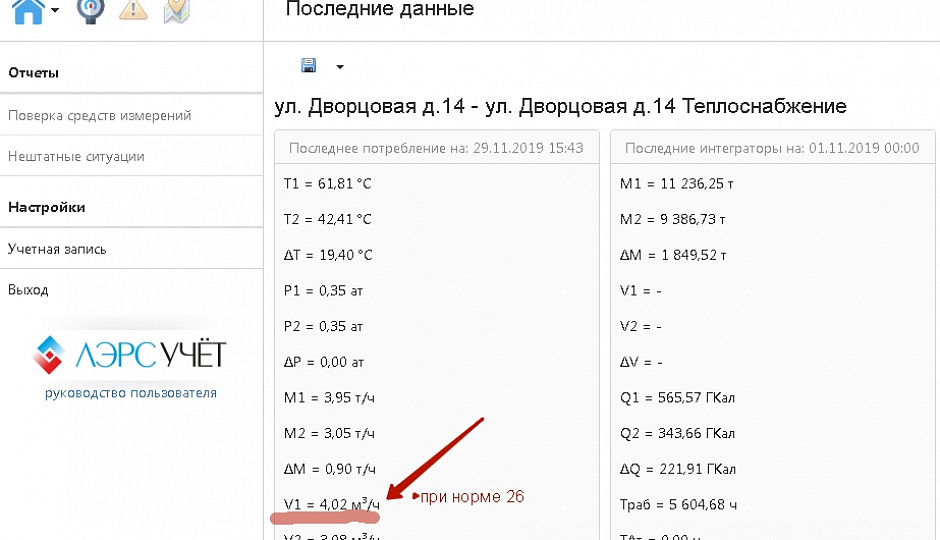Click the T1 = 61,81 °C reading
Image resolution: width=940 pixels, height=540 pixels.
[328, 184]
